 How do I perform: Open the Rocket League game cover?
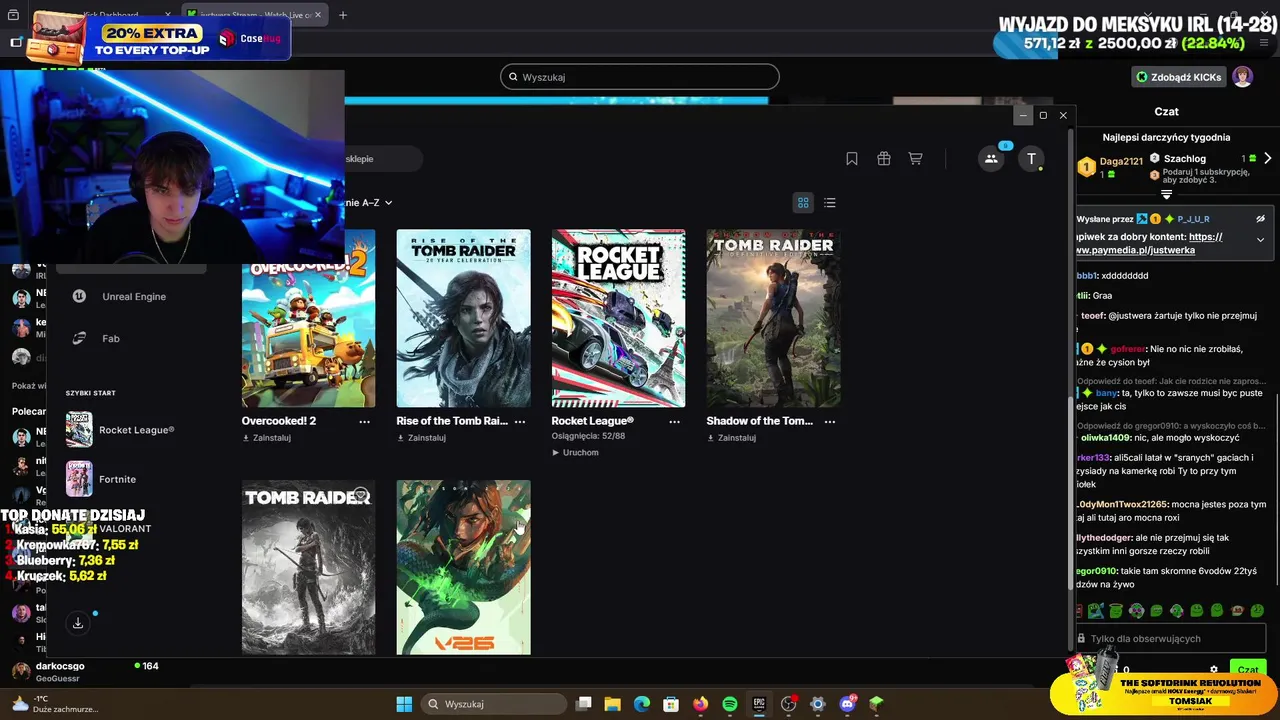coord(618,318)
